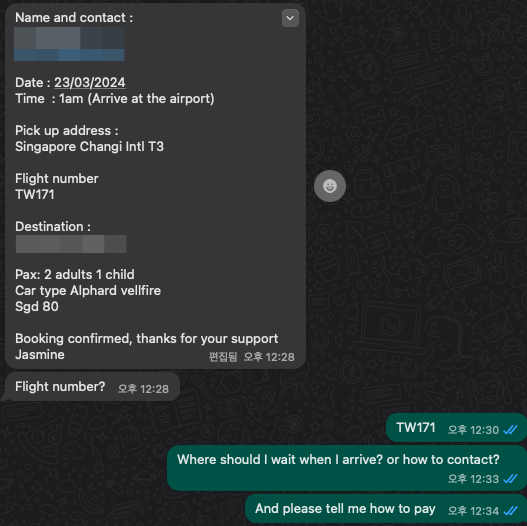The height and width of the screenshot is (526, 527).
Task: Click the "Sgd 80" price line
Action: tap(37, 307)
